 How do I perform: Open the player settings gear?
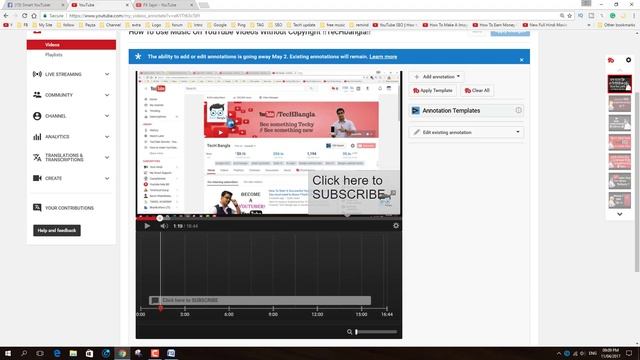tap(396, 226)
